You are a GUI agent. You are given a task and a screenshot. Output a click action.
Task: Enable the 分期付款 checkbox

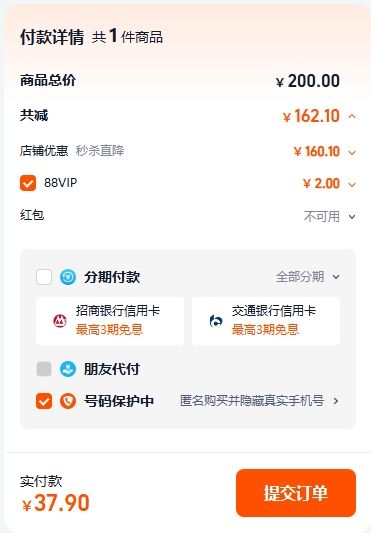pos(44,277)
